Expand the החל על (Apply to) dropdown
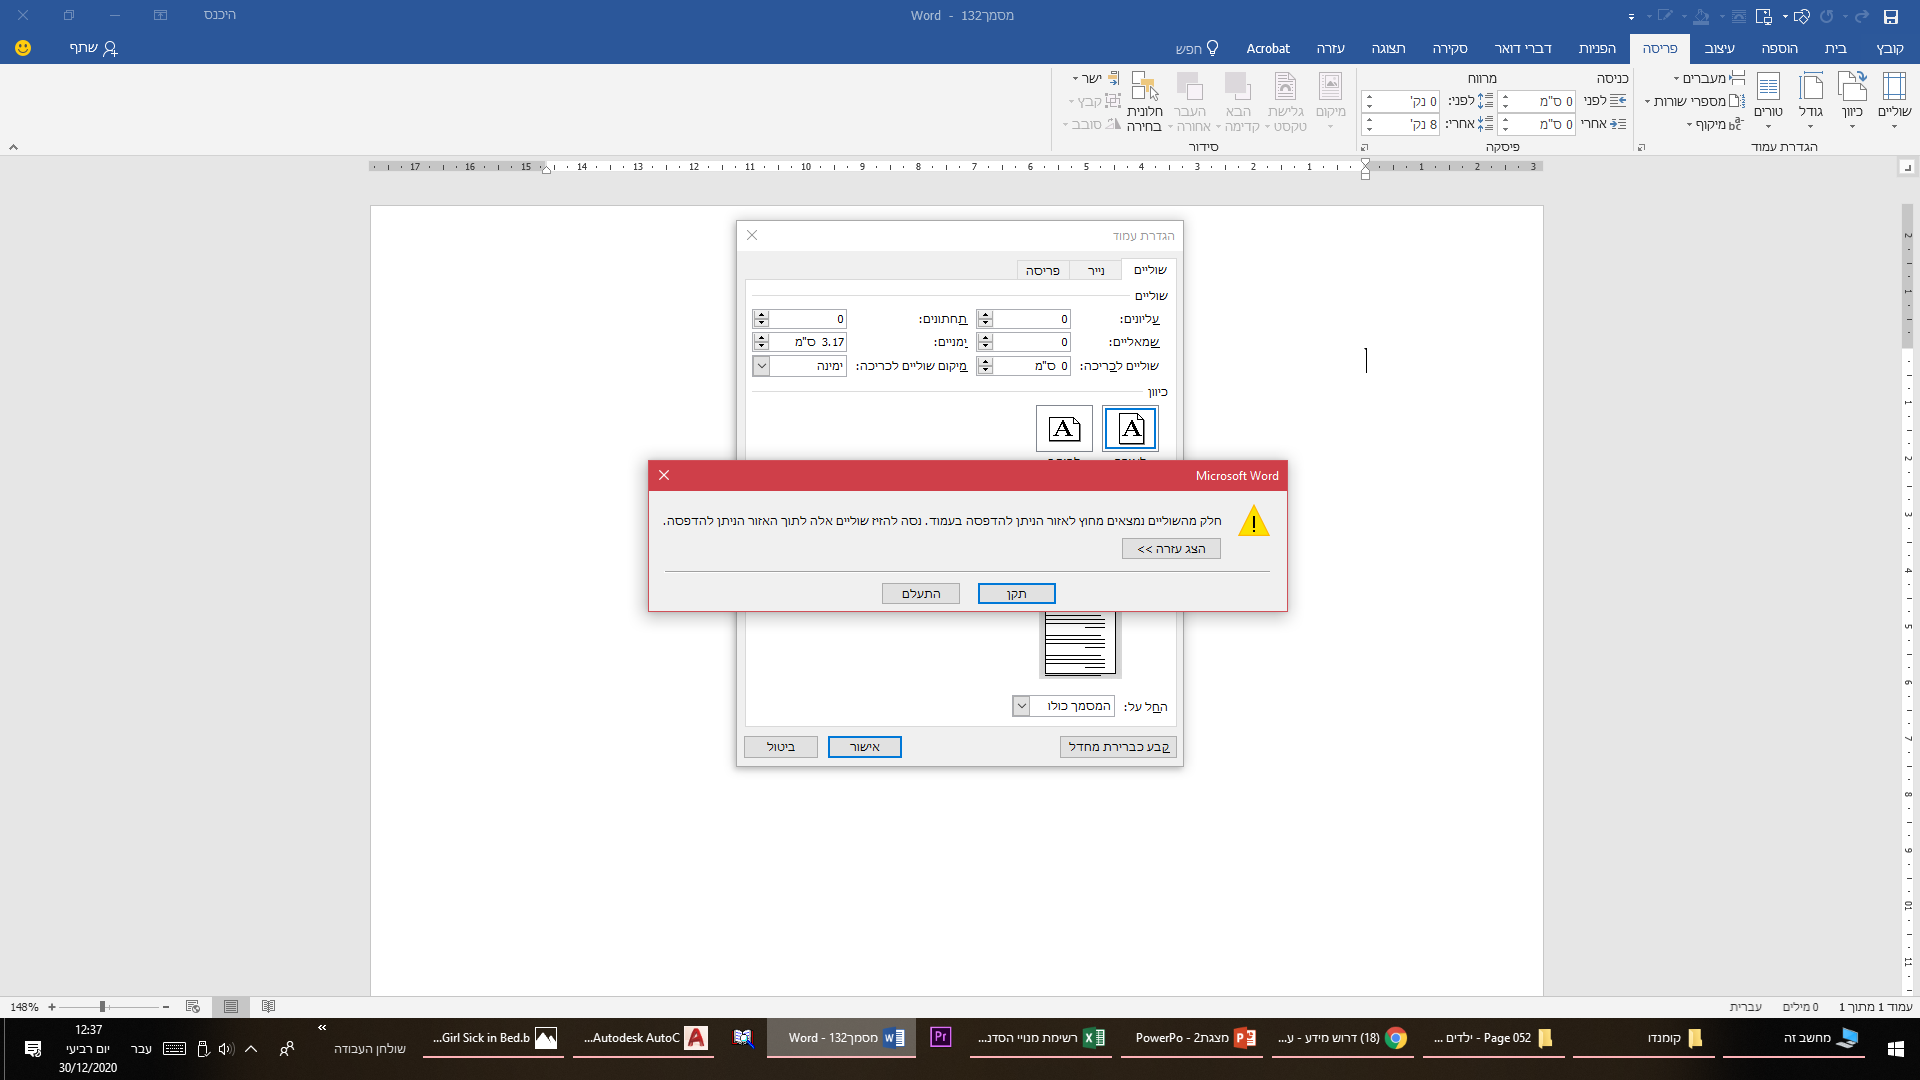Image resolution: width=1920 pixels, height=1080 pixels. [1021, 706]
